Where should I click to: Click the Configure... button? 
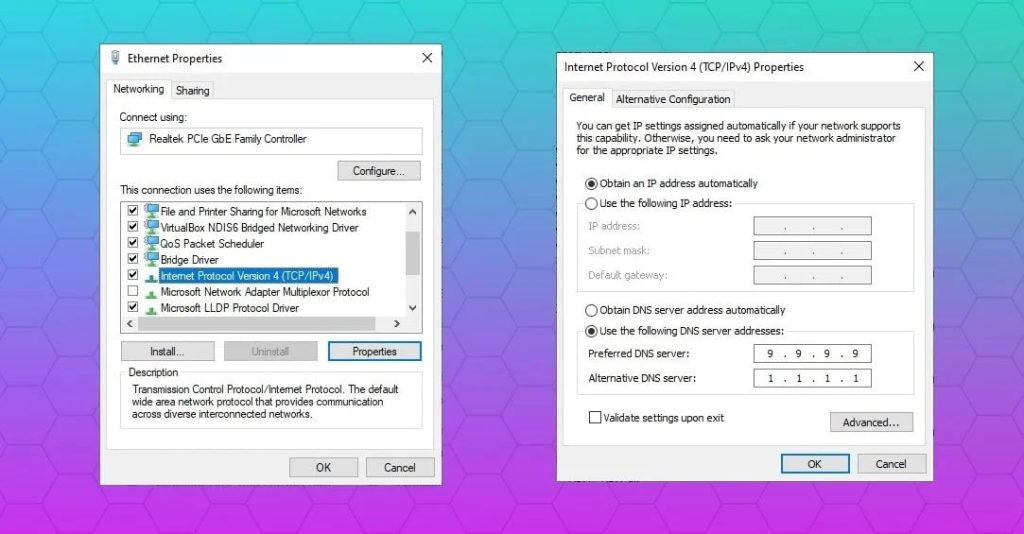pyautogui.click(x=379, y=171)
